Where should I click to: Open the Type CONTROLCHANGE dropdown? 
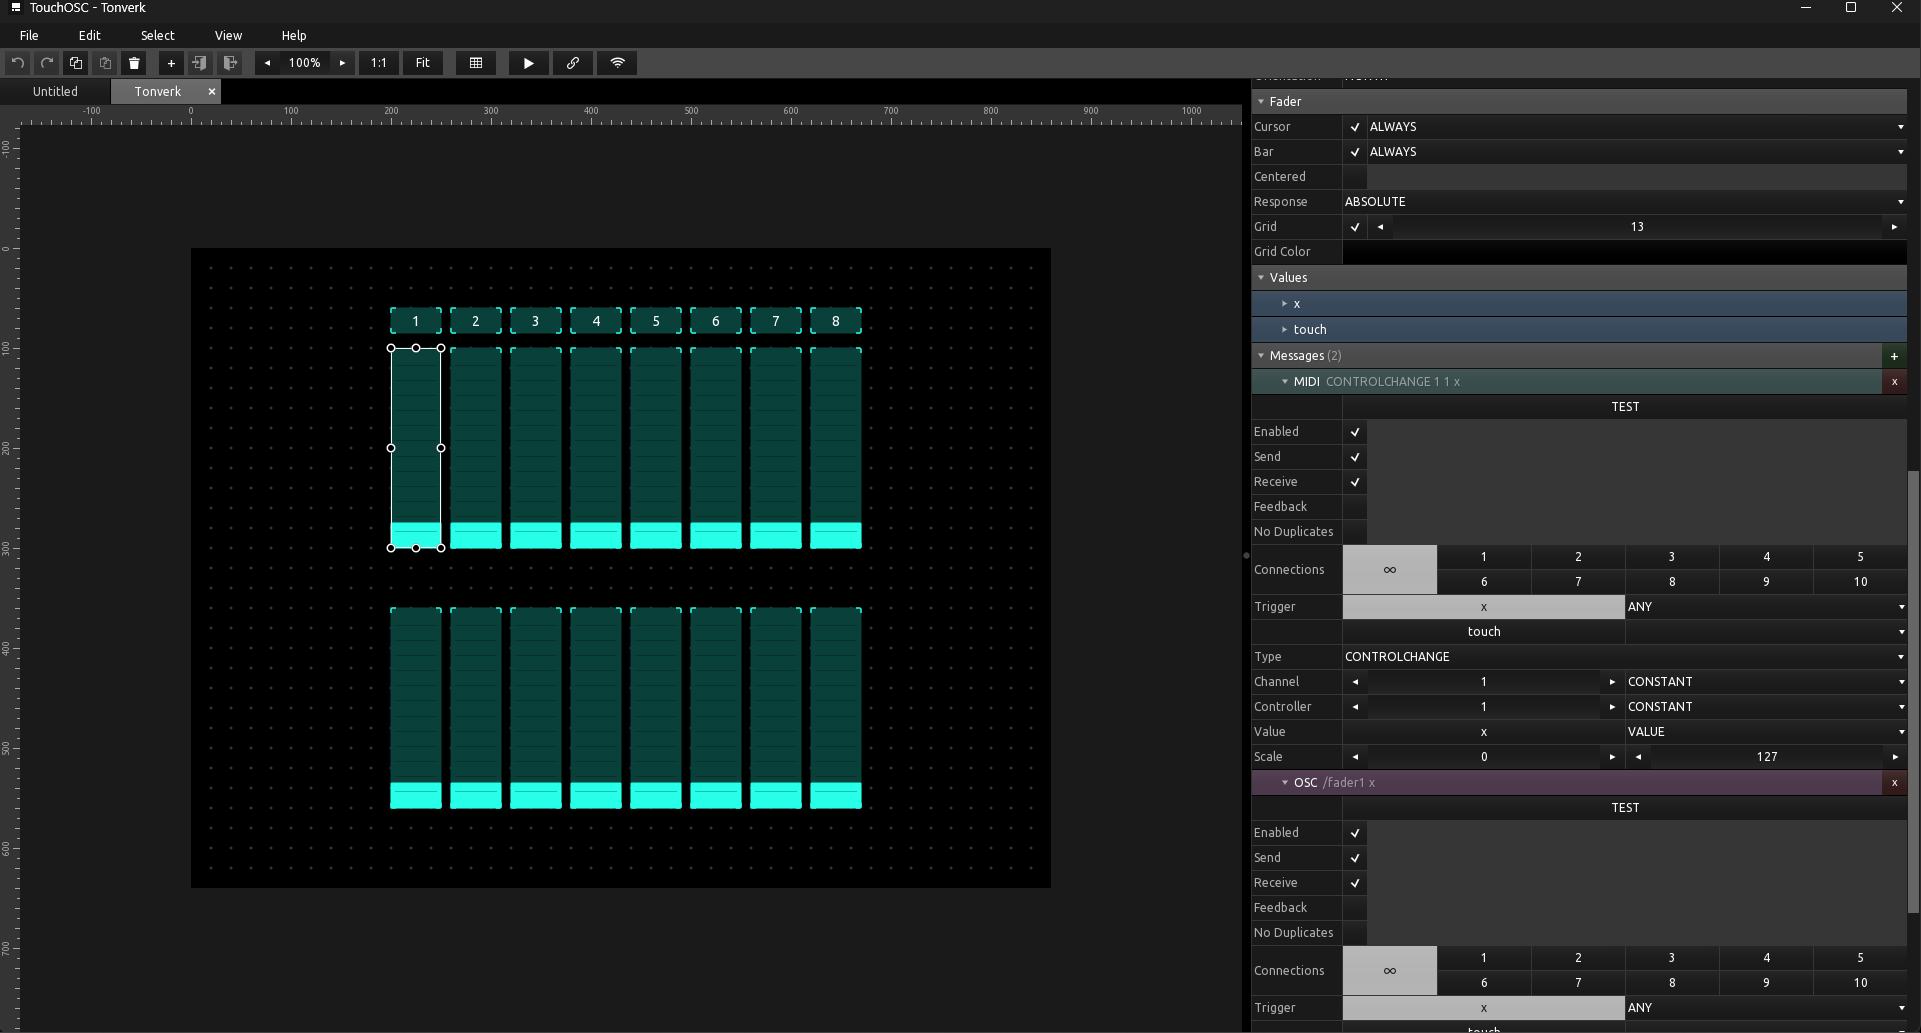[x=1624, y=657]
